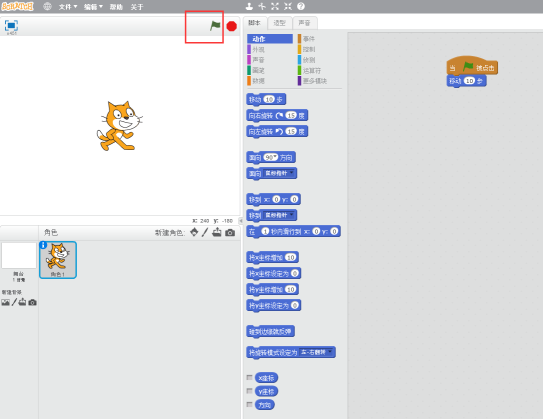Click the 碰到边缘就反弹 block

(270, 332)
